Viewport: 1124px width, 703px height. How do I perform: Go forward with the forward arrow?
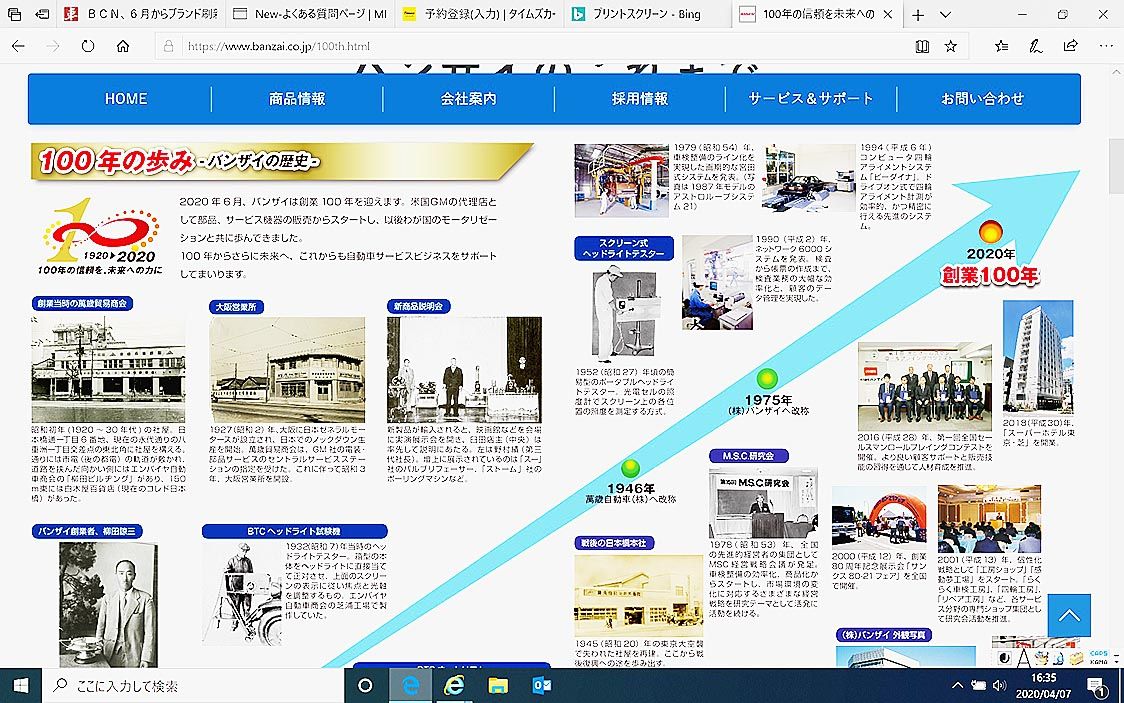point(53,46)
